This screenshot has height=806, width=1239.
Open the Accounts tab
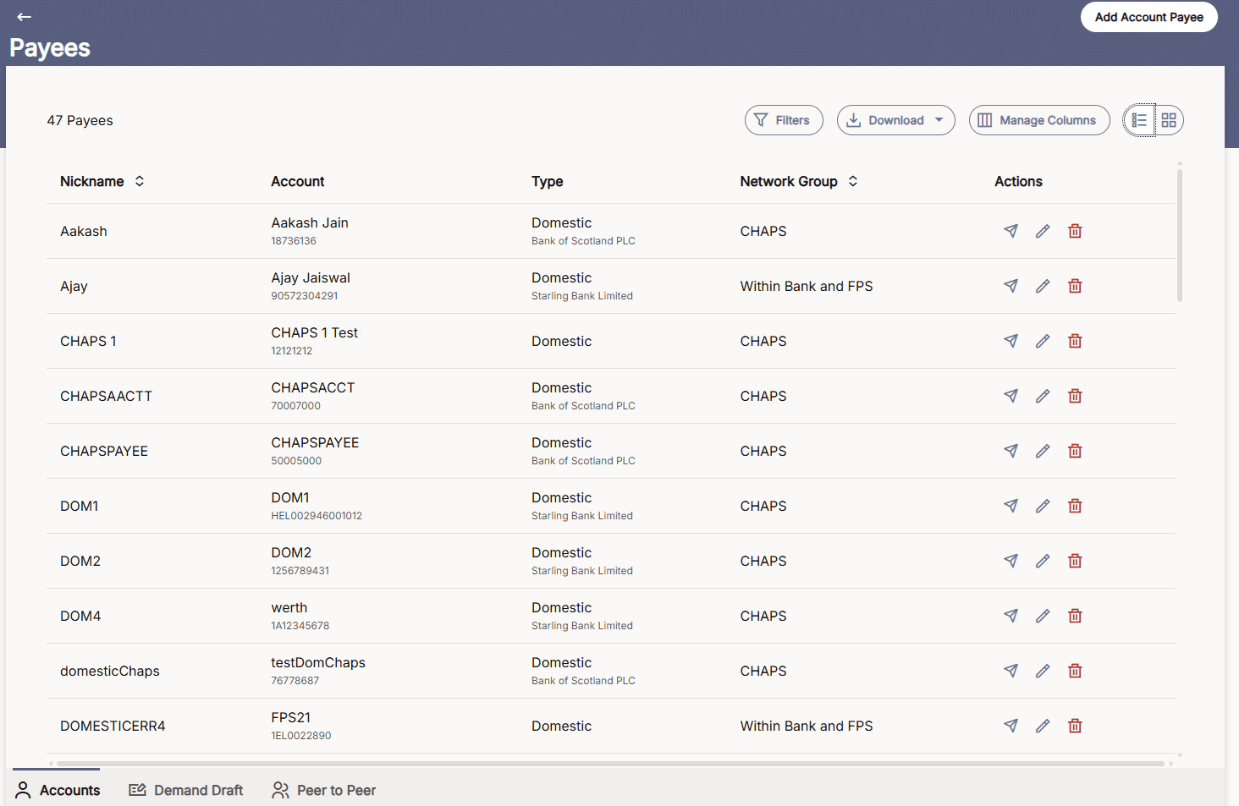pyautogui.click(x=57, y=789)
